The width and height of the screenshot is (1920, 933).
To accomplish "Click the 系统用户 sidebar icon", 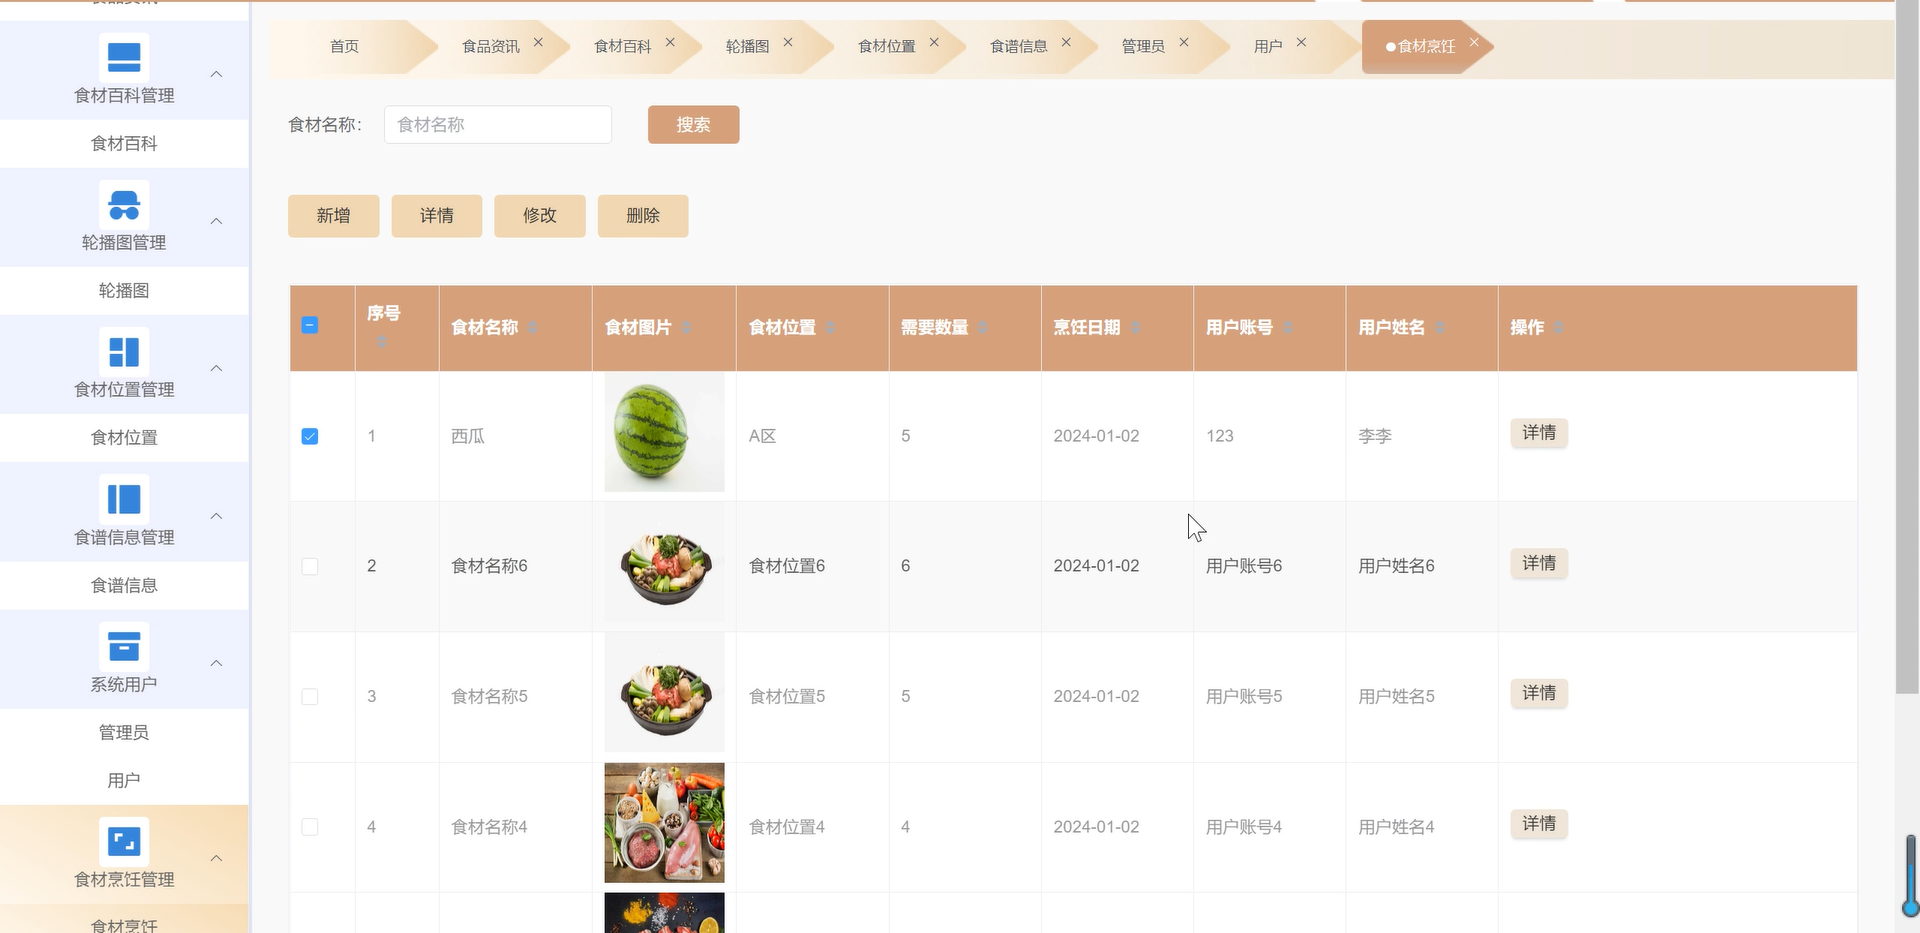I will 124,646.
